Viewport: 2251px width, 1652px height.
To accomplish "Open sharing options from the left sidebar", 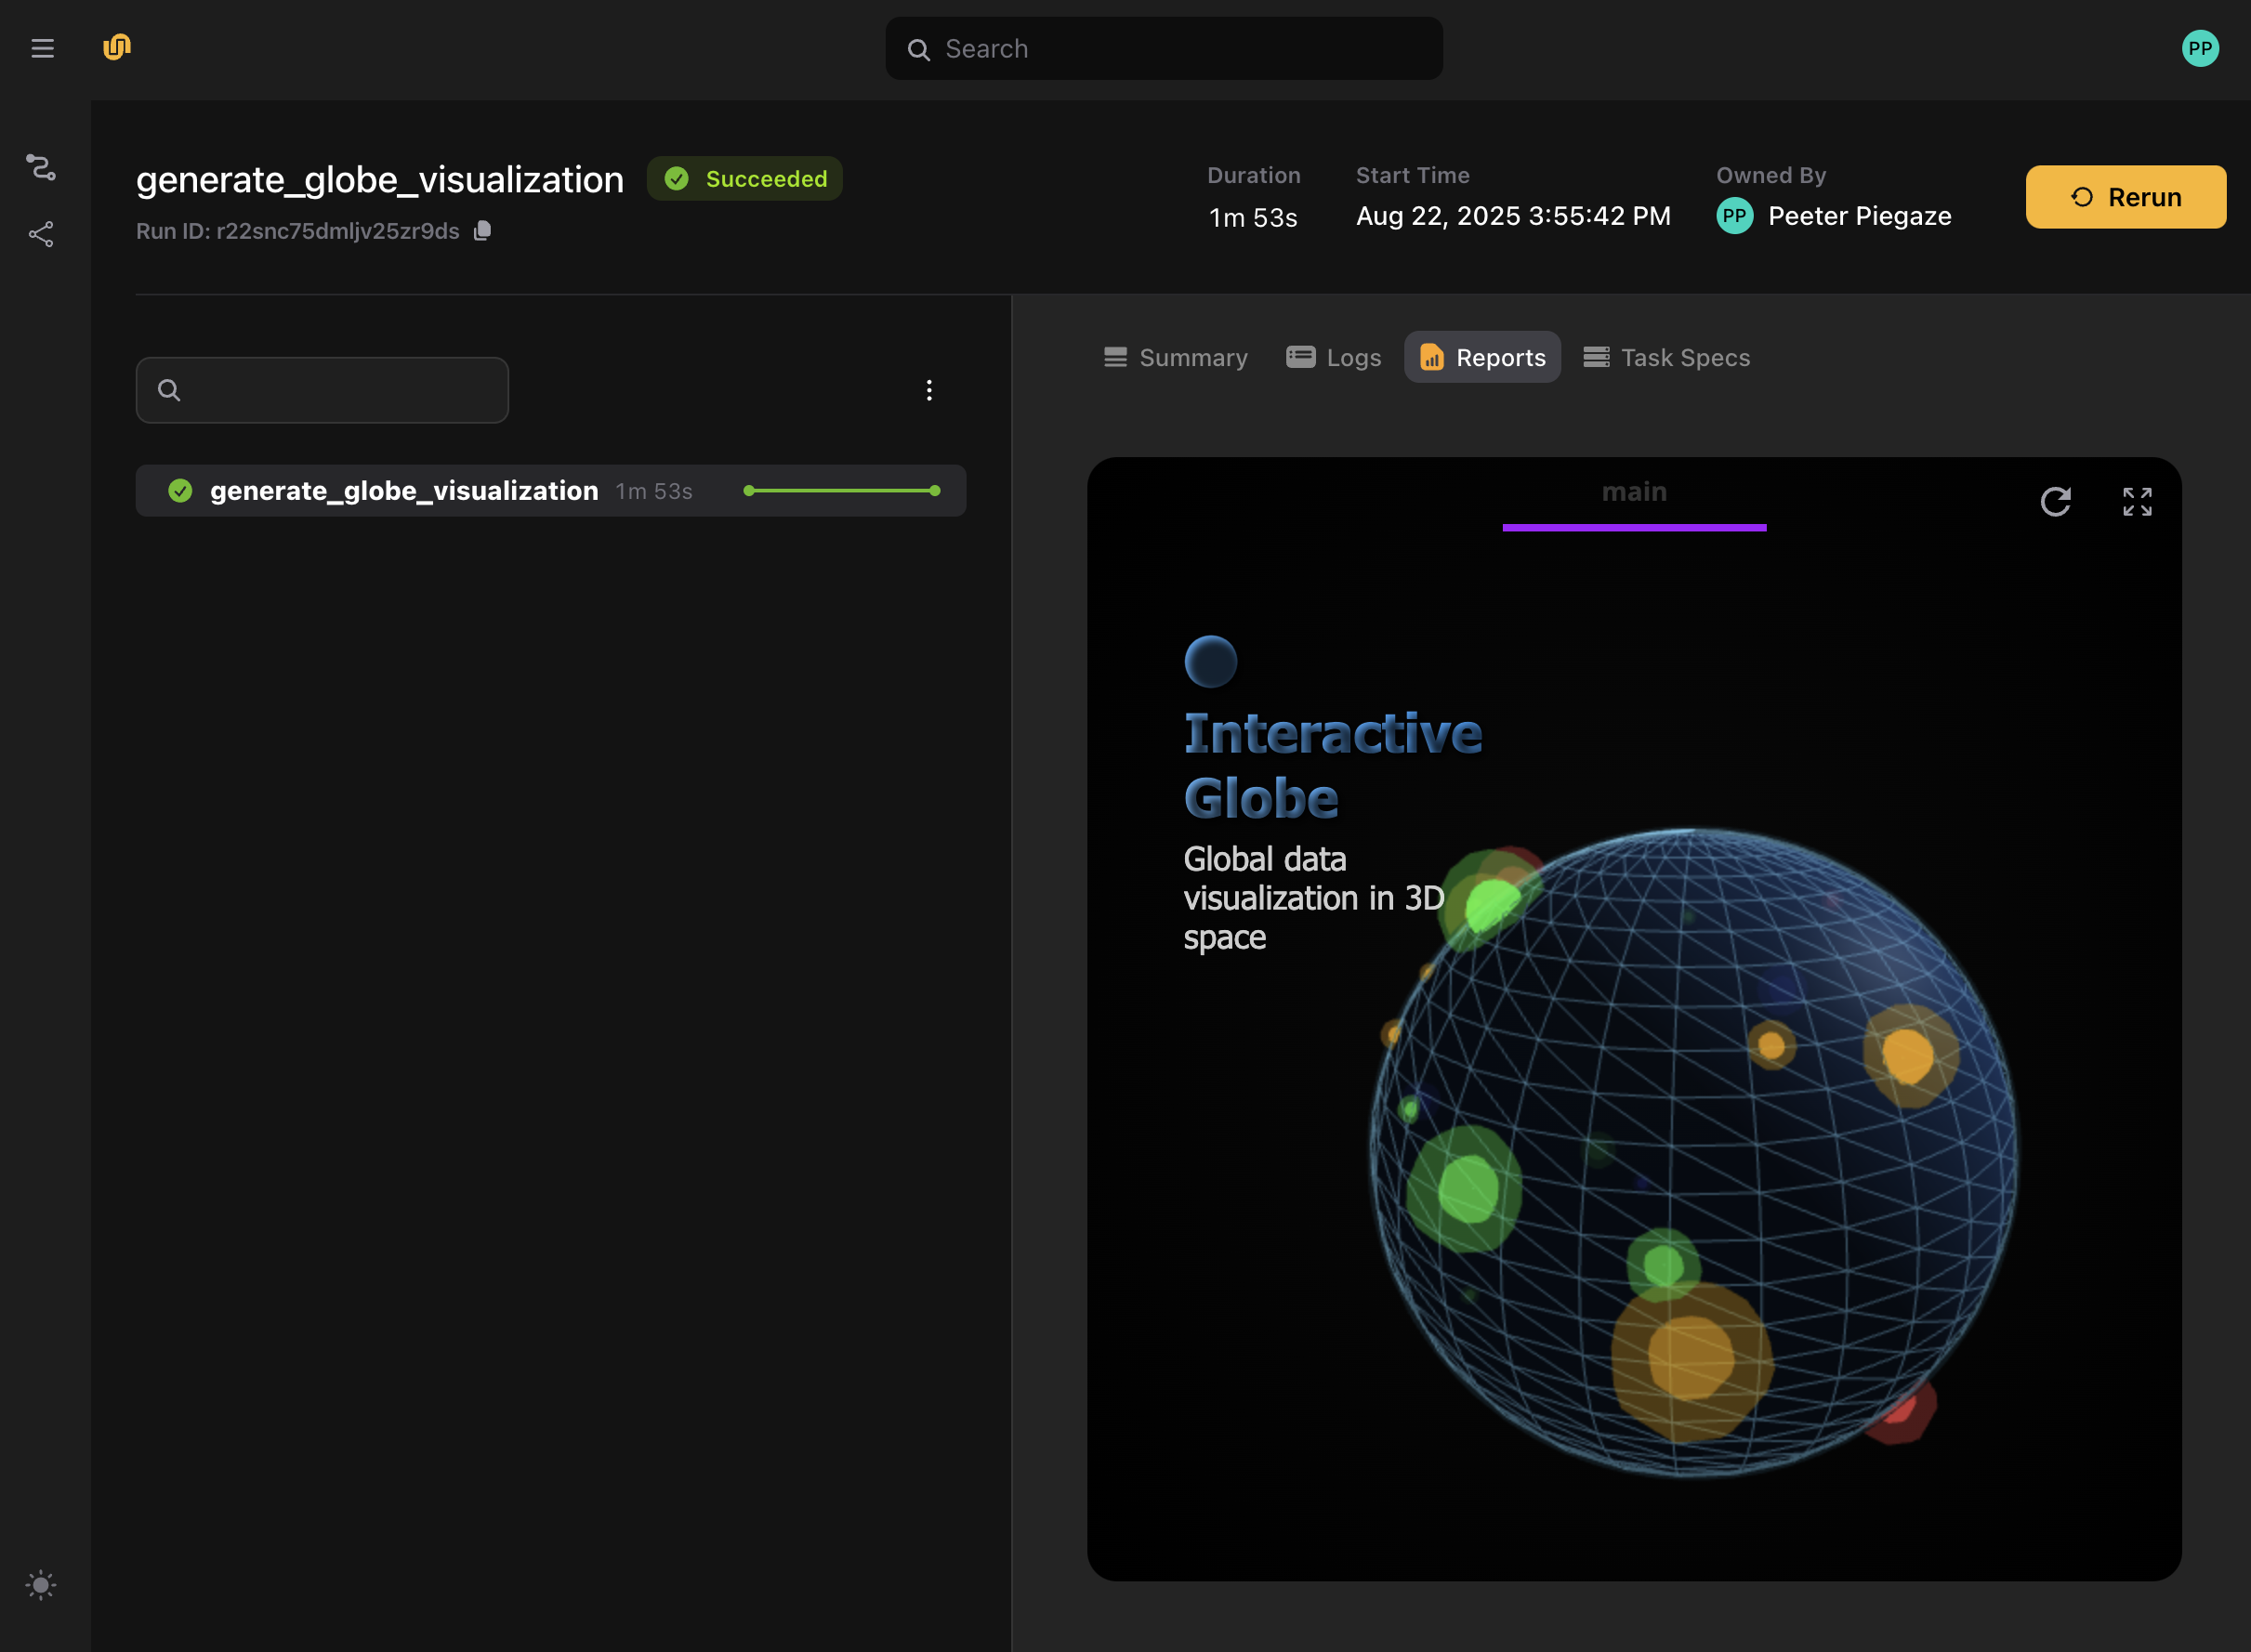I will tap(41, 233).
